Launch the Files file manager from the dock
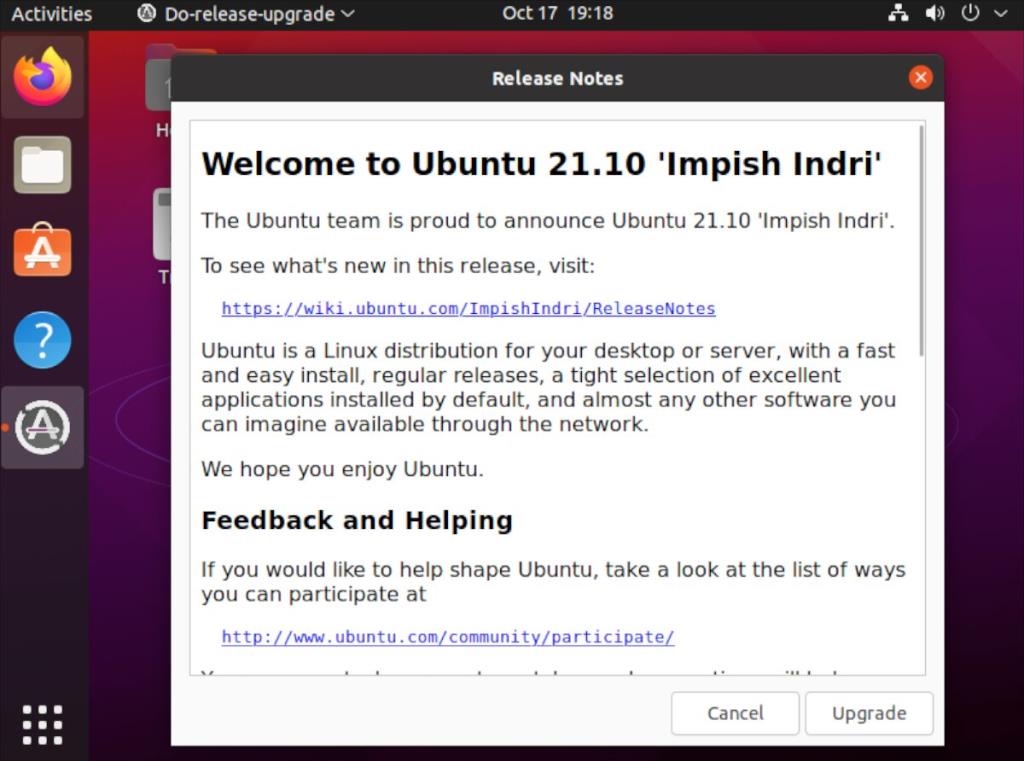The image size is (1024, 761). point(42,164)
